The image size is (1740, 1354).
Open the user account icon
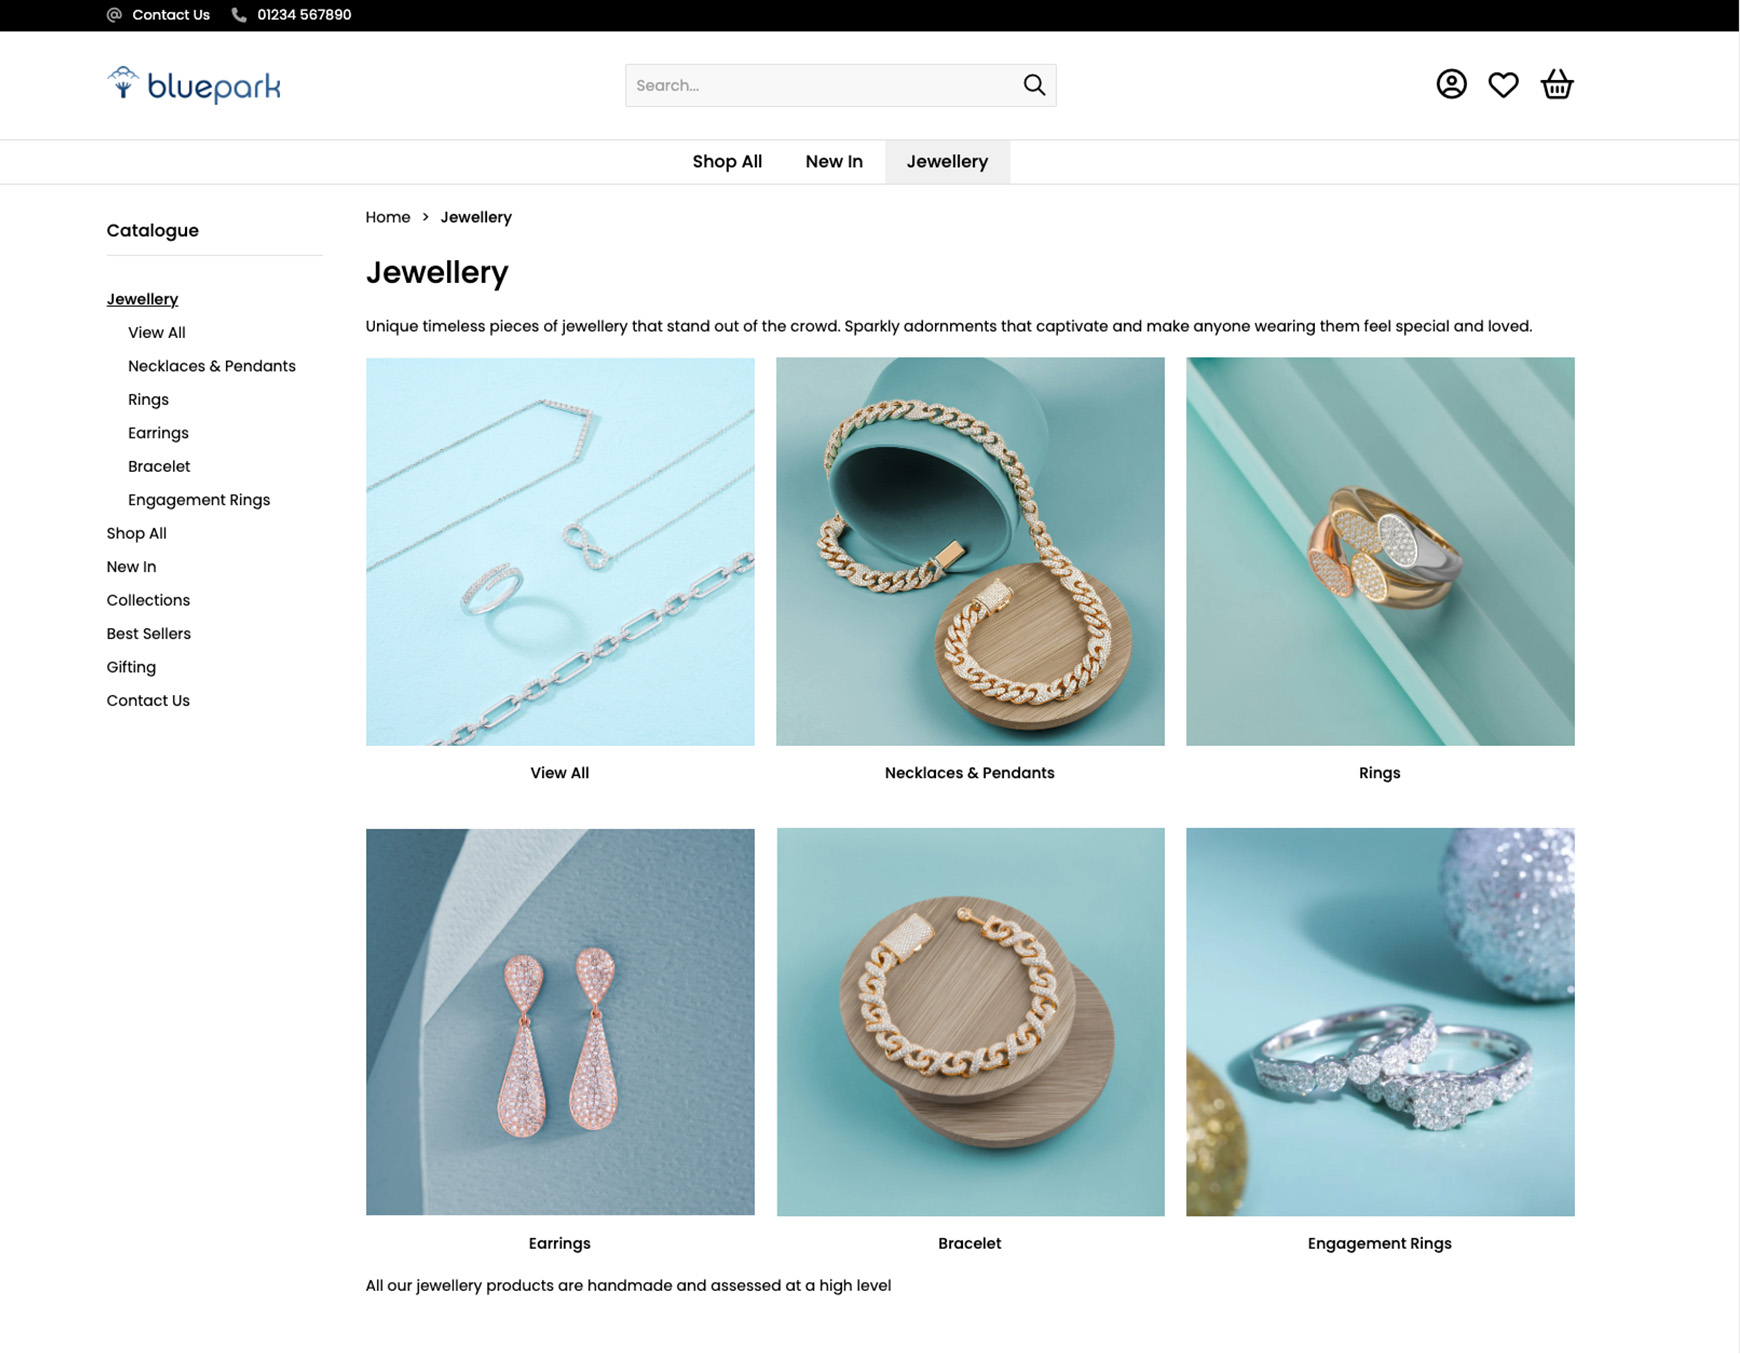(1451, 84)
